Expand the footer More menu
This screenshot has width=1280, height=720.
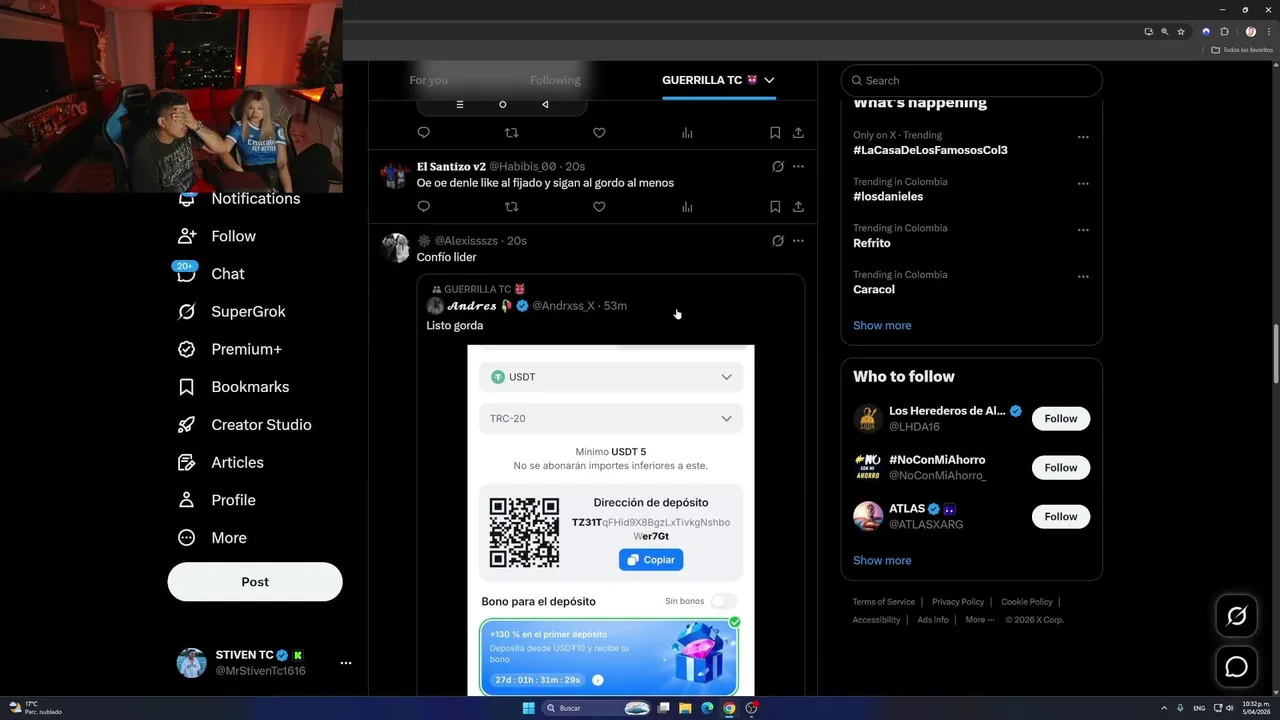click(980, 620)
